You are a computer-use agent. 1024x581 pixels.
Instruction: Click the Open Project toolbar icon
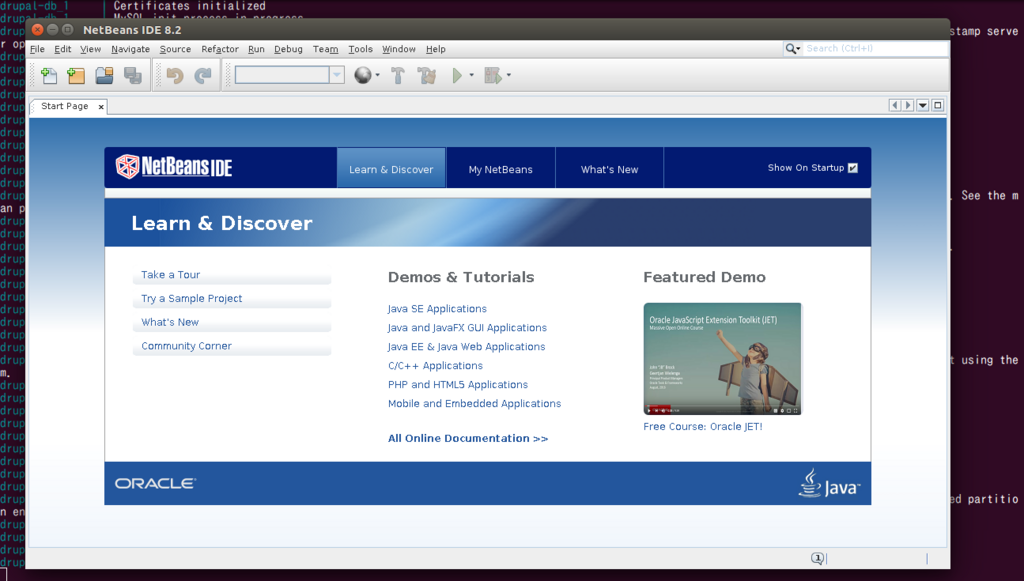(x=104, y=76)
